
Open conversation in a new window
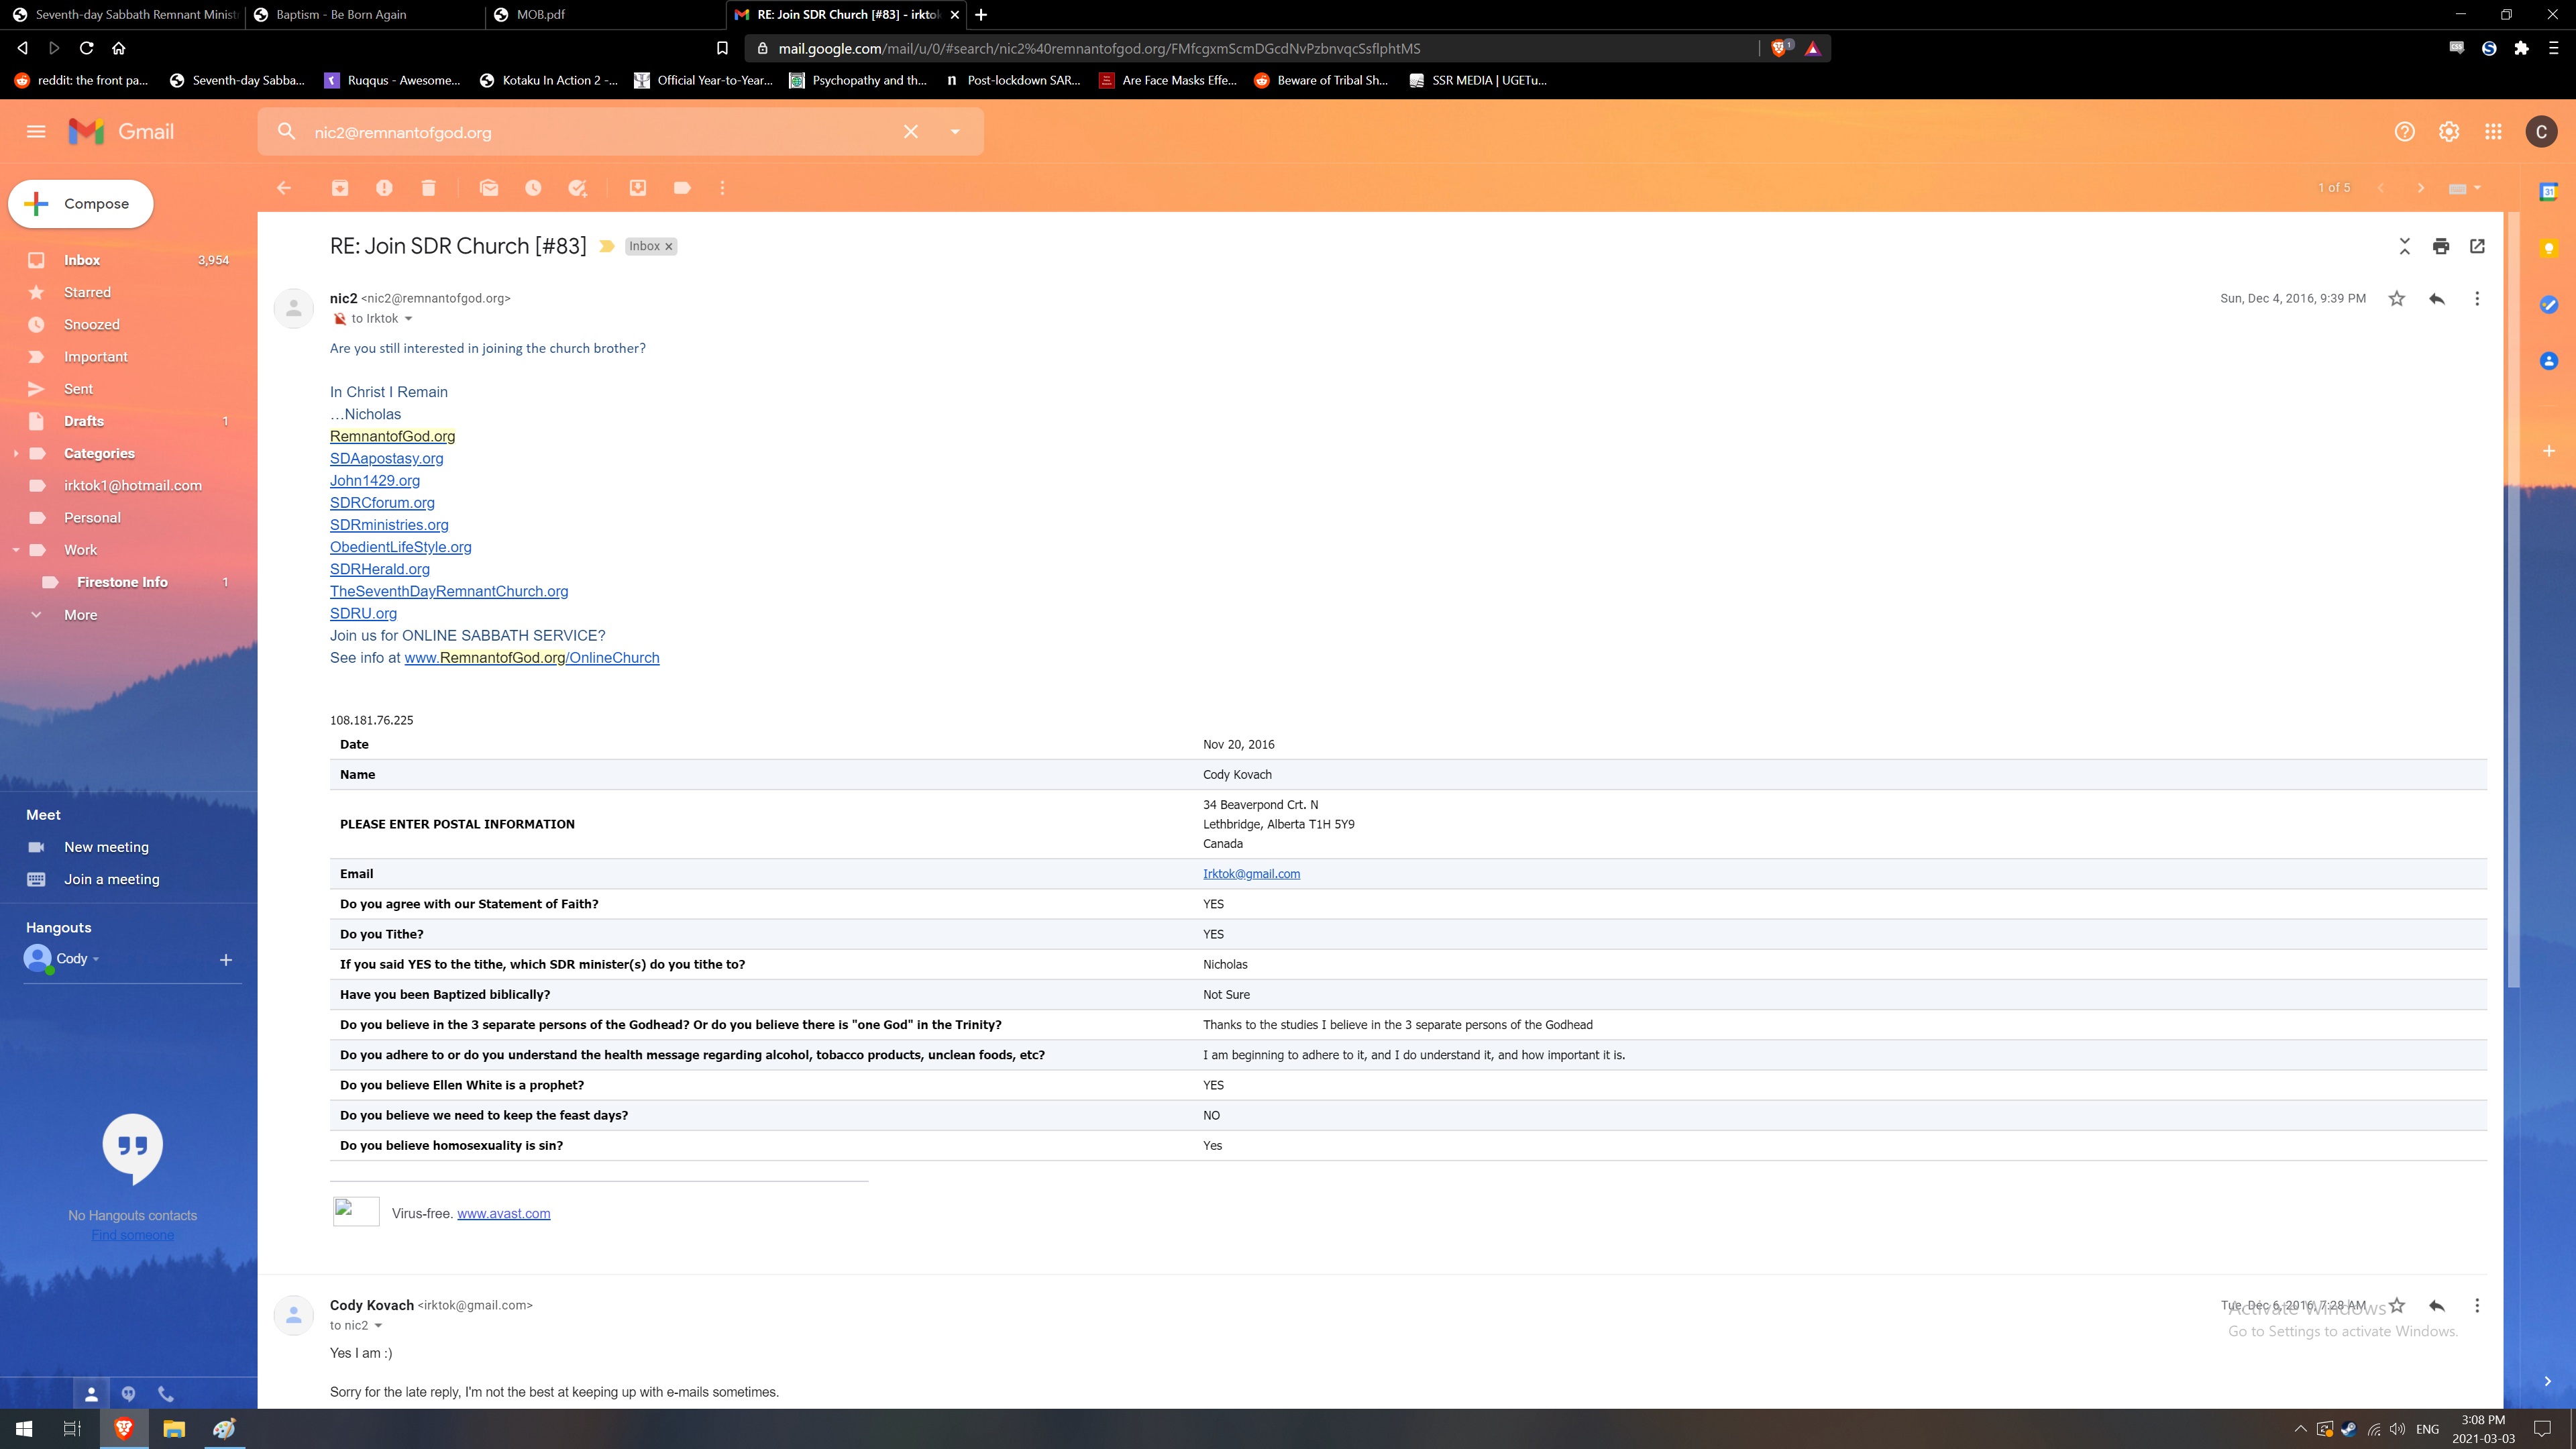point(2477,246)
